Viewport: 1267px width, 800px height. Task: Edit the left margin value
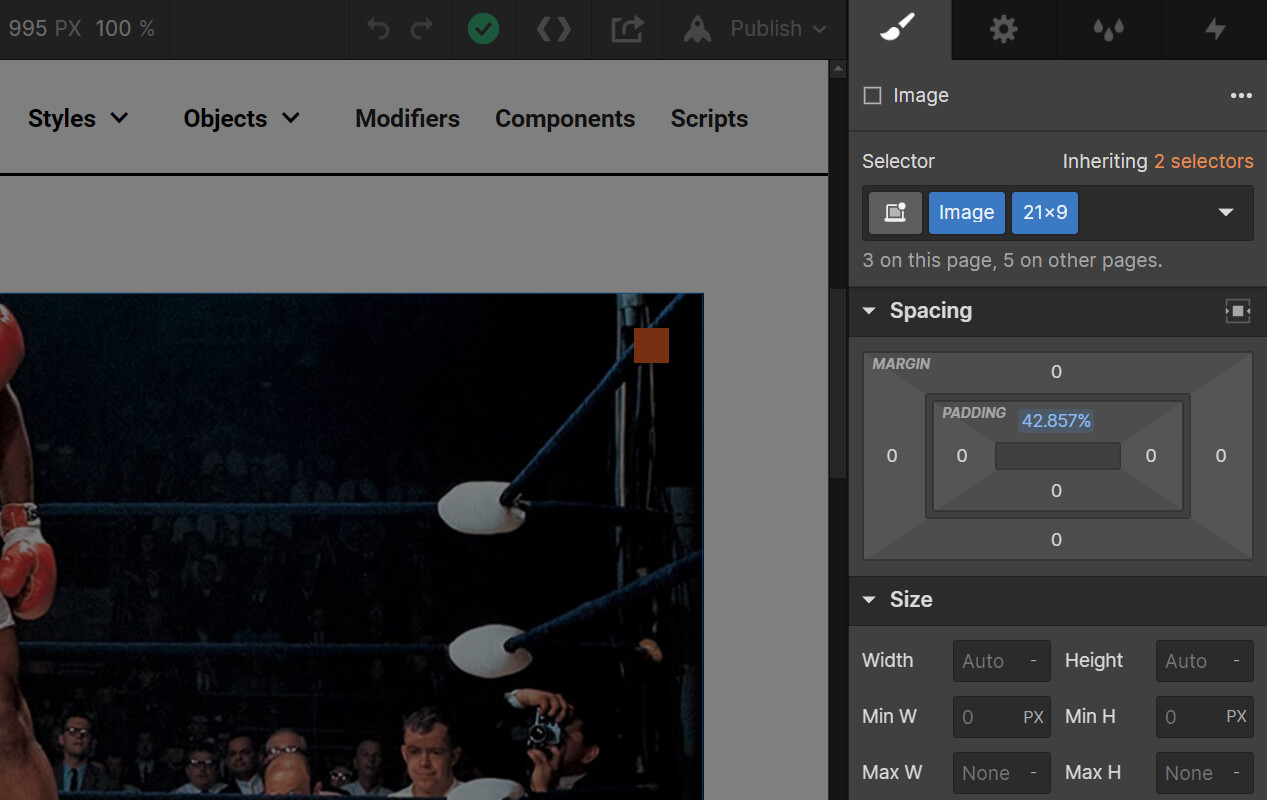click(x=892, y=456)
